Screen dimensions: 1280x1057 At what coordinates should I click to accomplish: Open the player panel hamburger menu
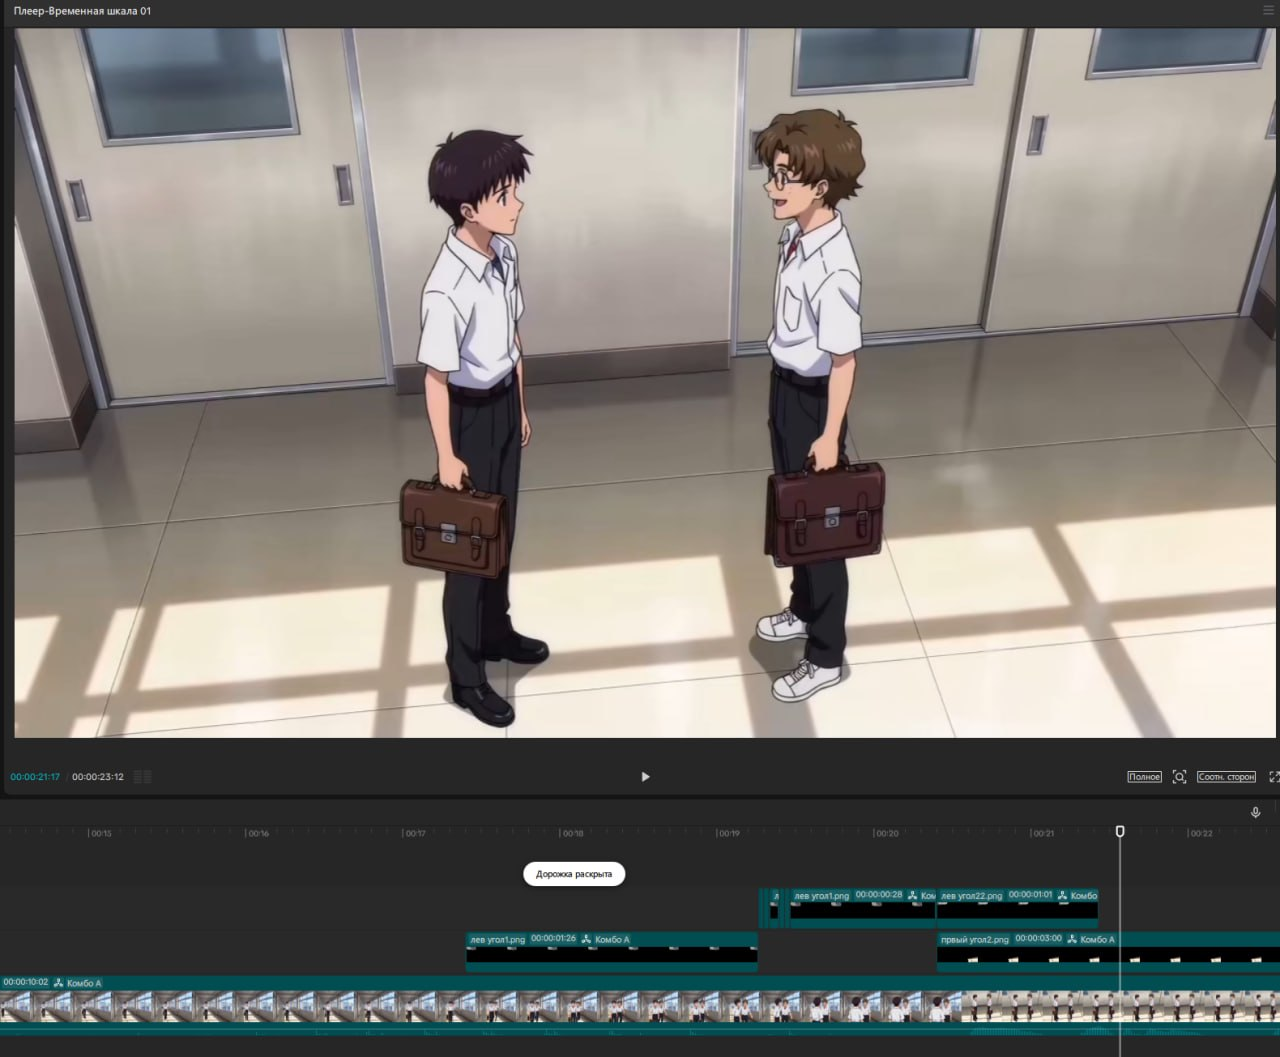(1269, 11)
